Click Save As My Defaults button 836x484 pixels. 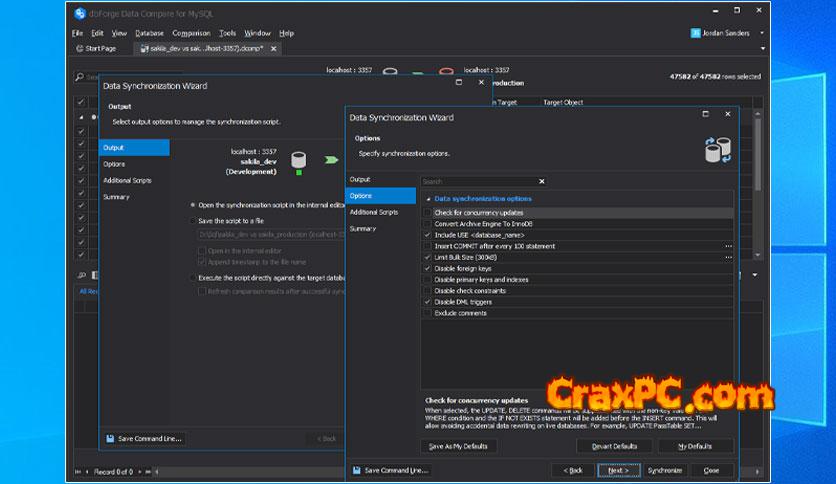(458, 446)
